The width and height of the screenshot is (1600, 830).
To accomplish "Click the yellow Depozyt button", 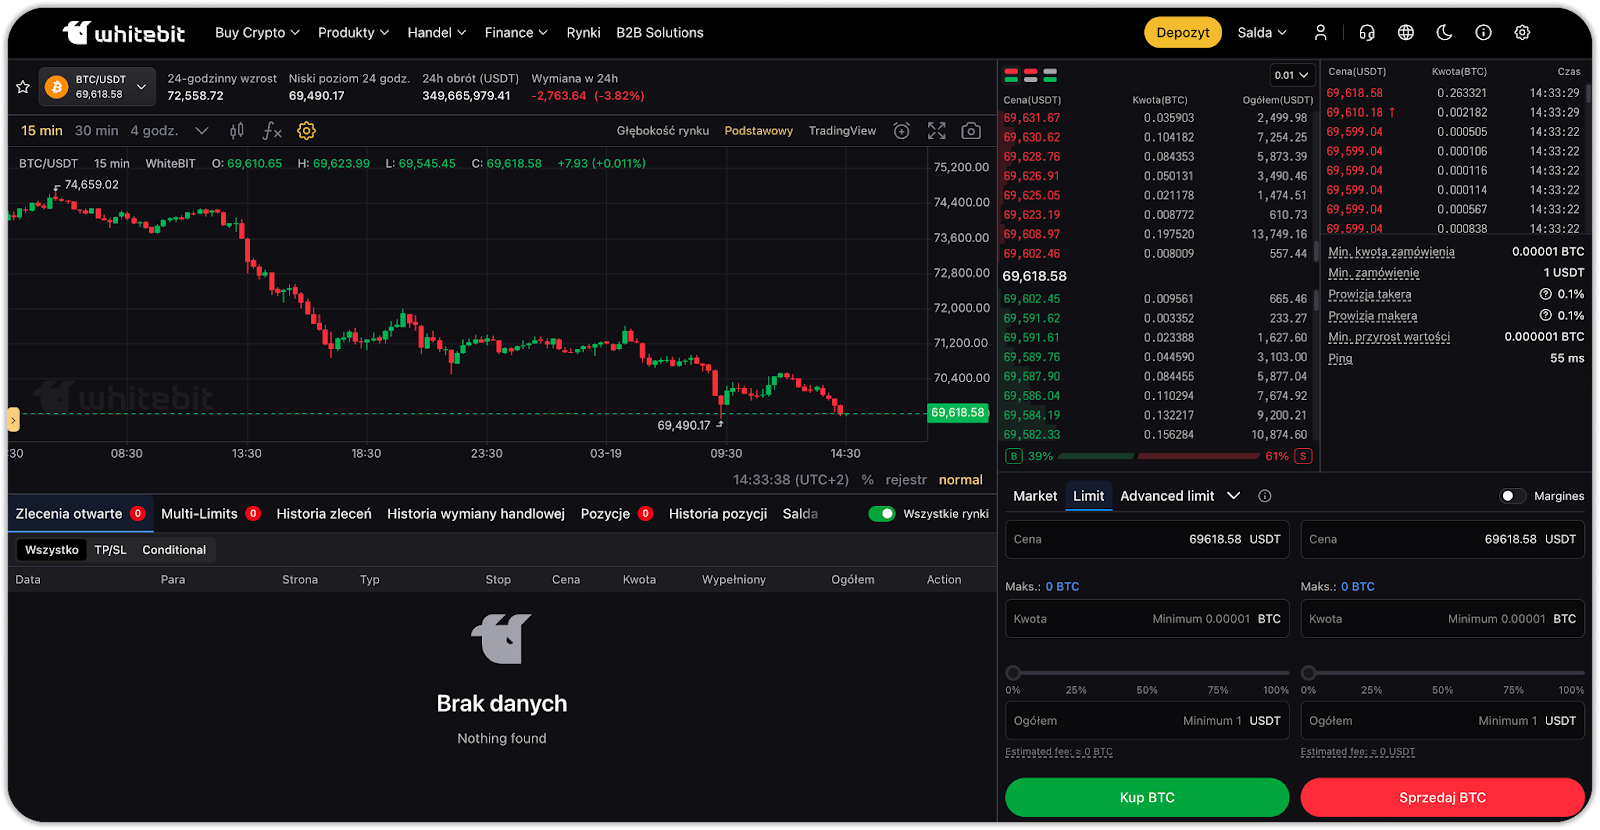I will pos(1182,33).
